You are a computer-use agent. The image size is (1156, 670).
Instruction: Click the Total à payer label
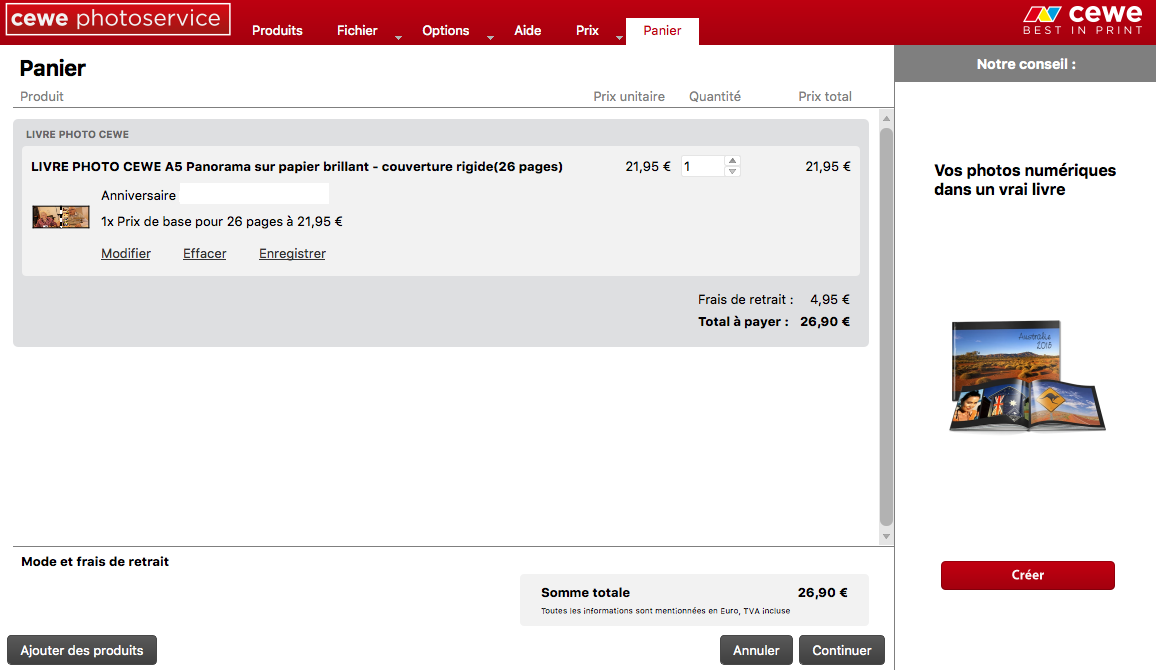[x=743, y=321]
